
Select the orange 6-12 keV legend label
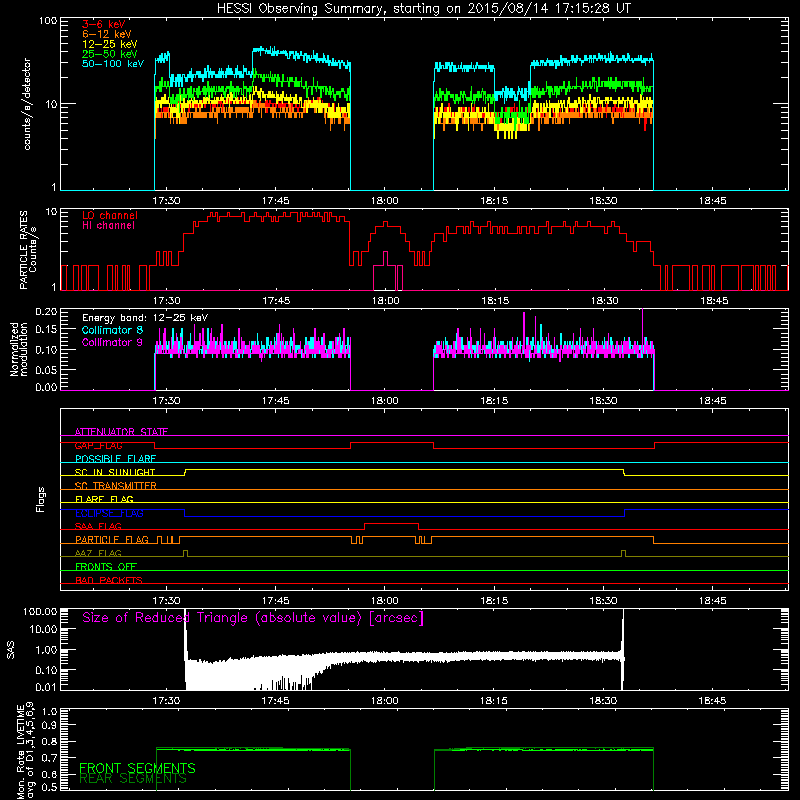click(x=107, y=34)
